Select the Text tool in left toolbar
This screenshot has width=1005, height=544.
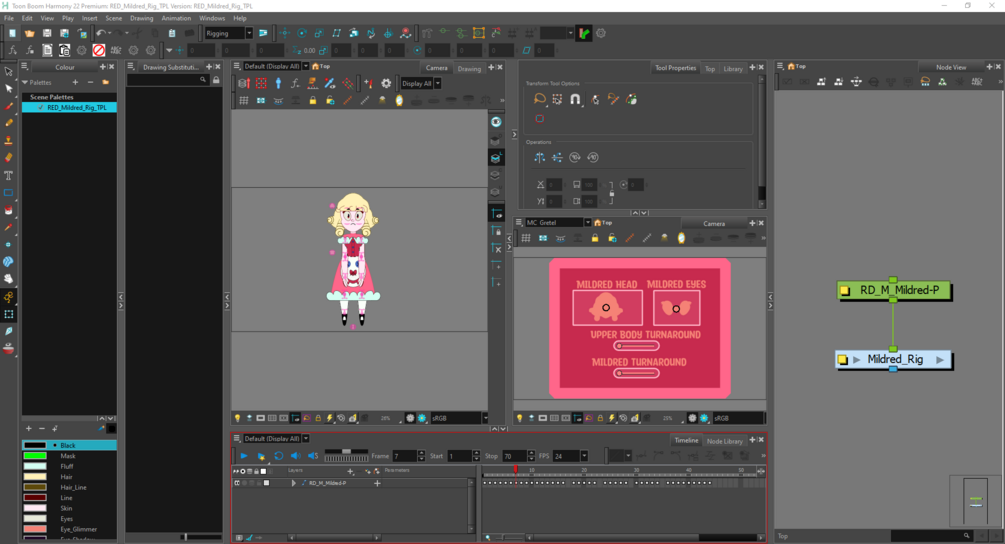(8, 175)
